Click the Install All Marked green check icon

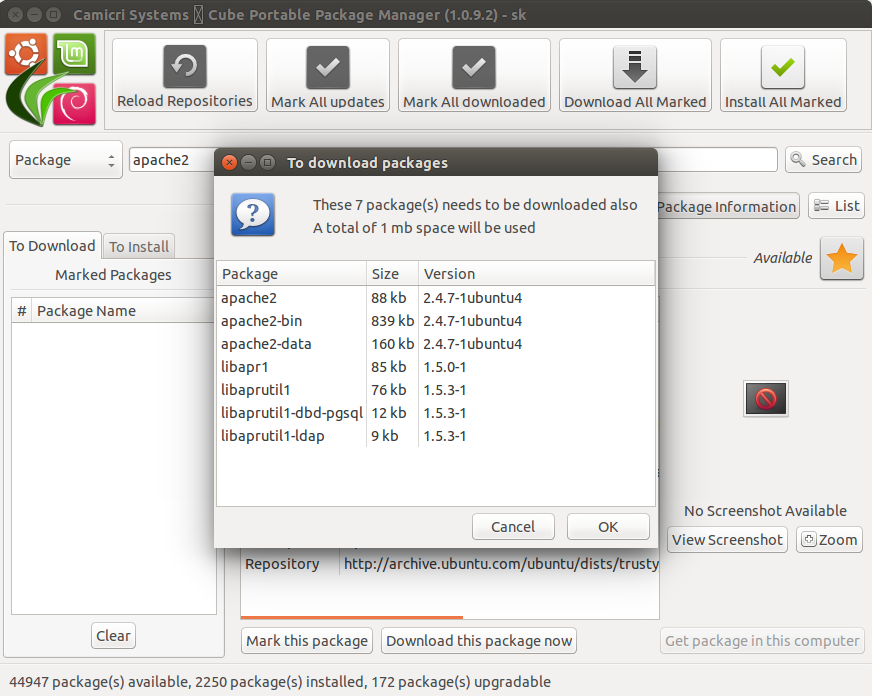783,67
